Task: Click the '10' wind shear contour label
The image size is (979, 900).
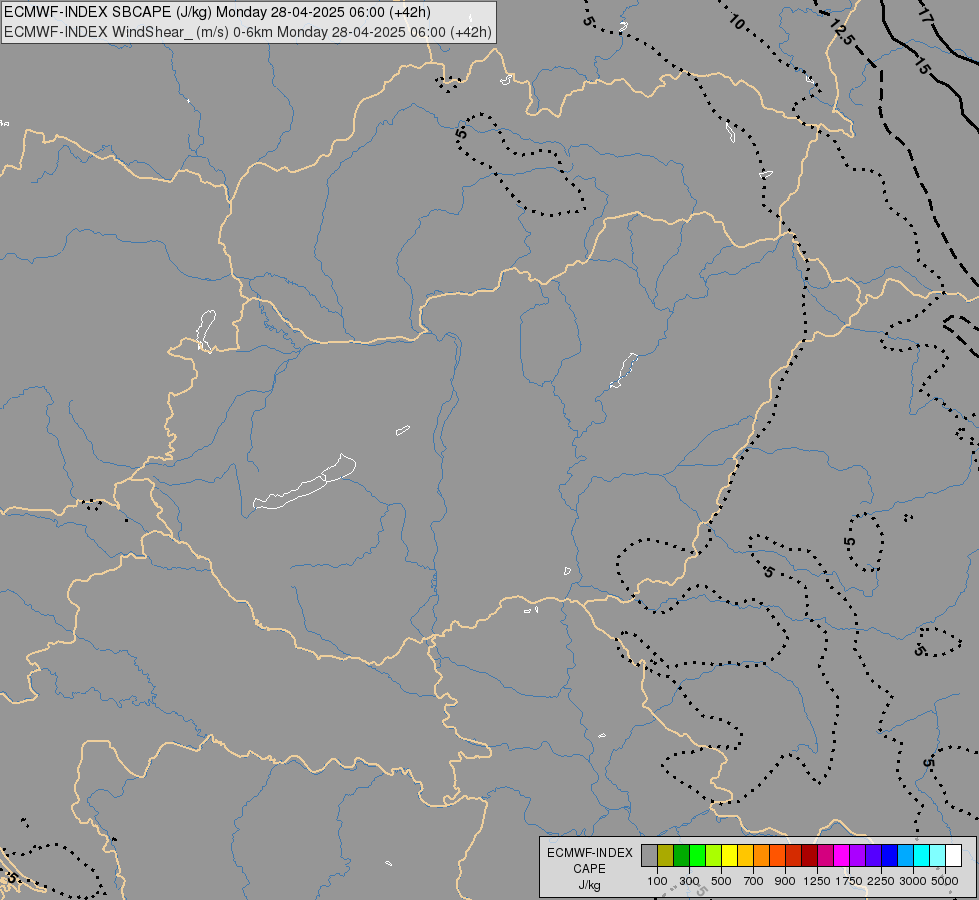Action: click(737, 22)
